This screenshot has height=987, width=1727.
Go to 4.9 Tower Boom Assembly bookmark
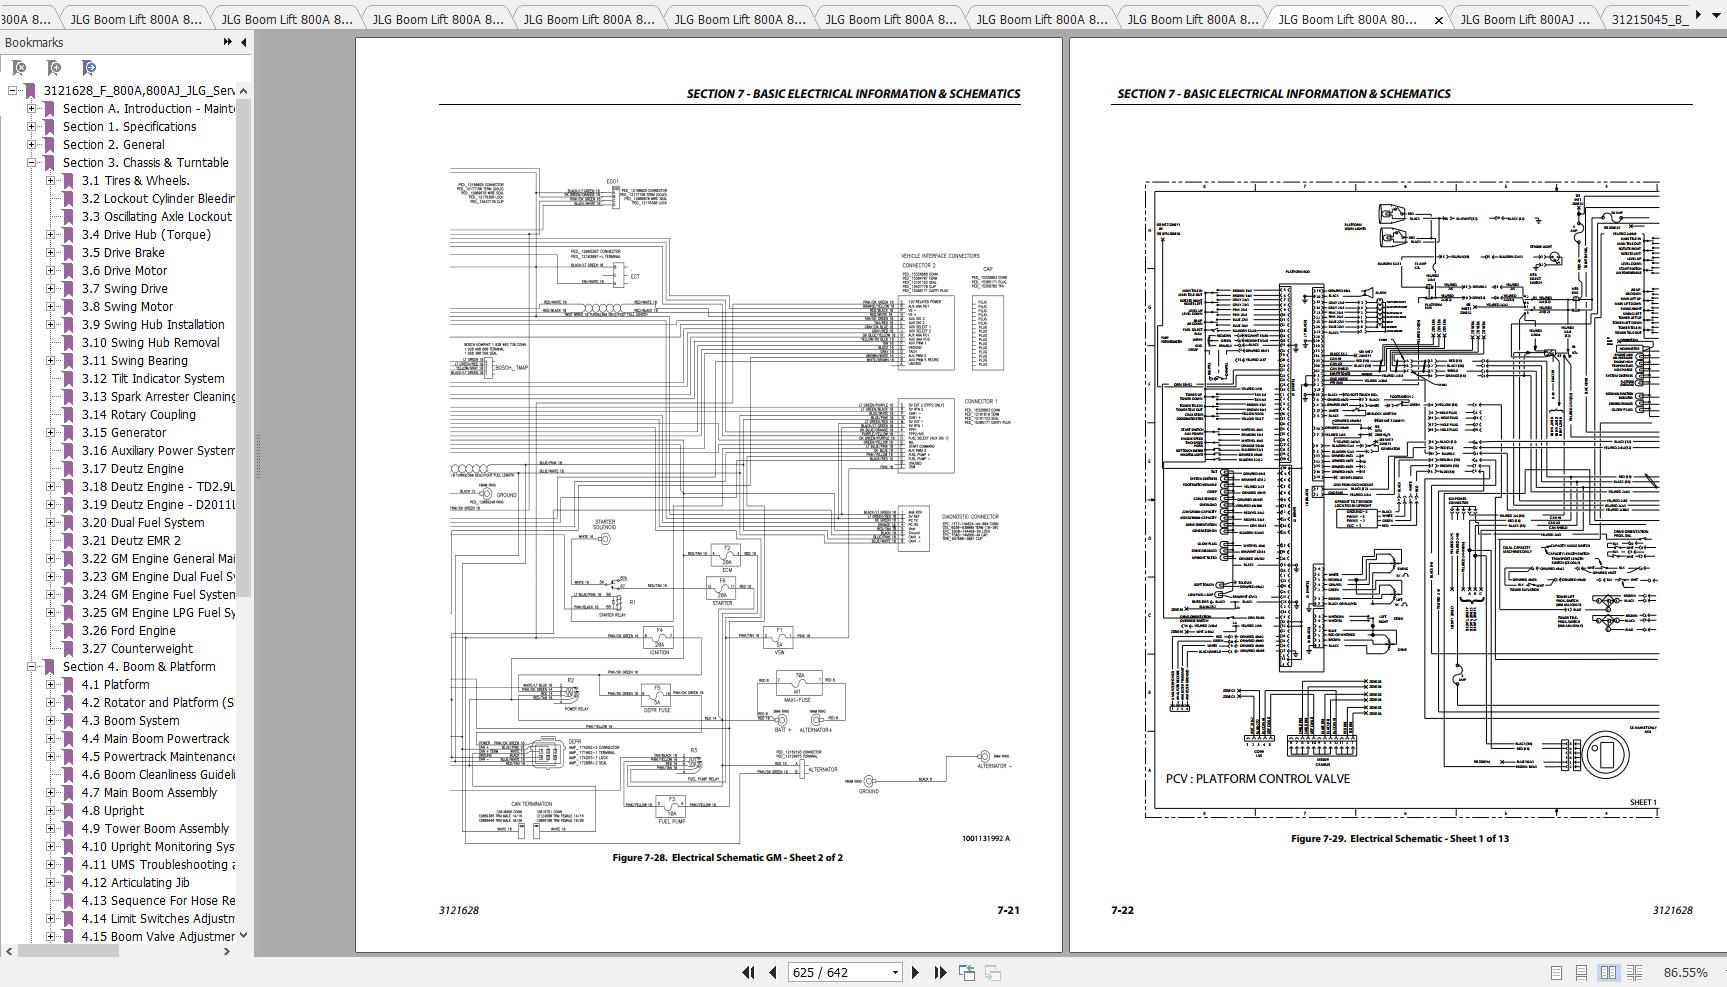155,829
